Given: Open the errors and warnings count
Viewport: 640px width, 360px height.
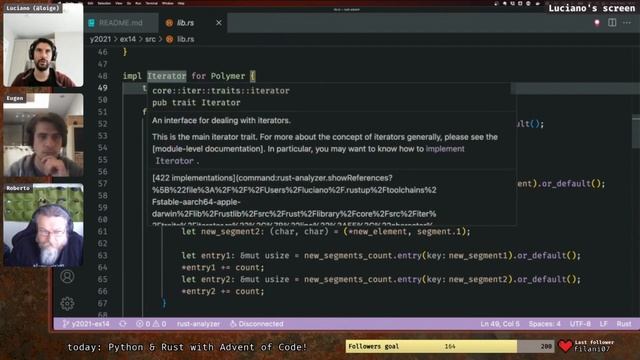Looking at the screenshot, I should point(151,324).
